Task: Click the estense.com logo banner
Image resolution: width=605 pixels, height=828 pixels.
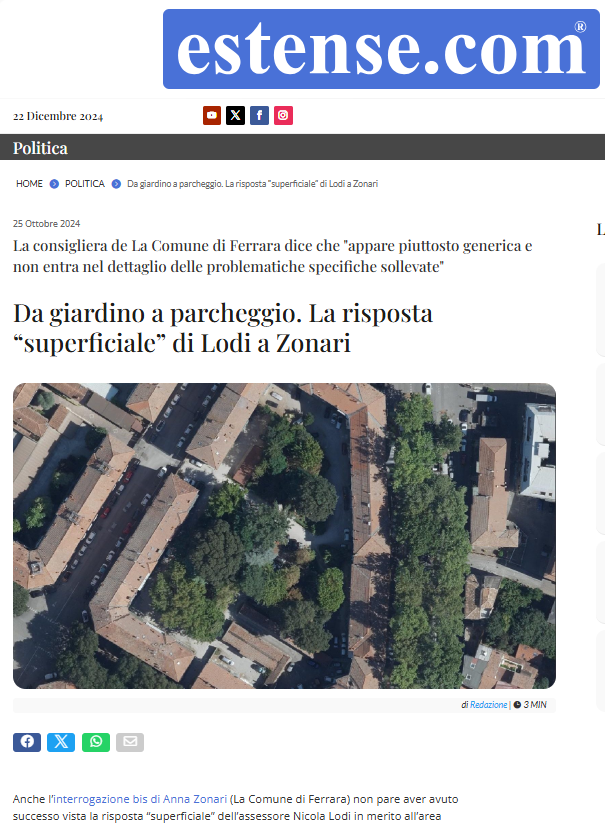Action: click(x=381, y=49)
